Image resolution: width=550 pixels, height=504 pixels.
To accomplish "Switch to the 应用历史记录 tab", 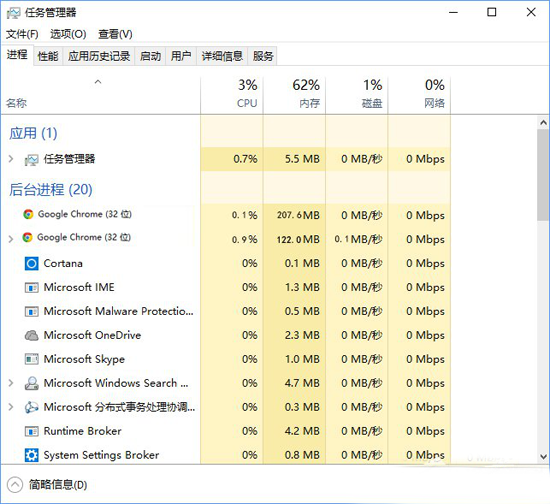I will coord(99,56).
